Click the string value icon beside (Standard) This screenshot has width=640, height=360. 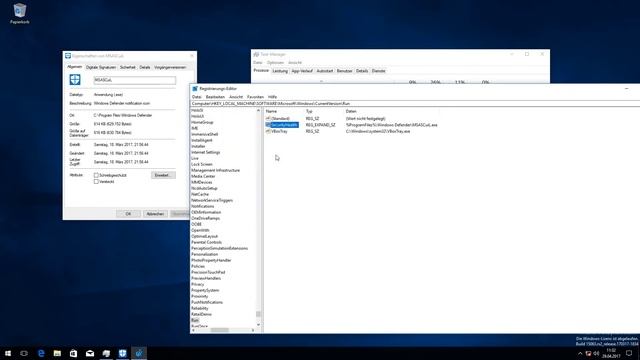(268, 118)
